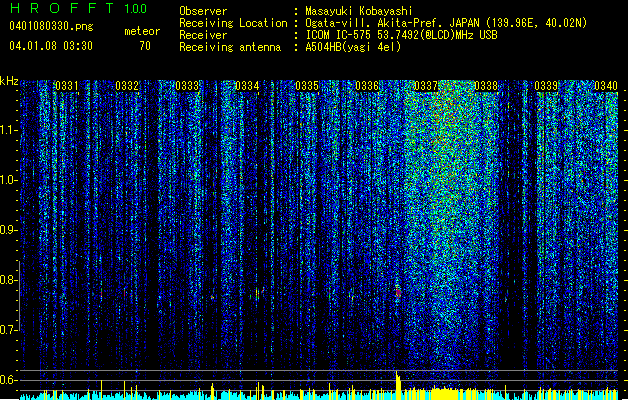Click the Receiving antenna label
The height and width of the screenshot is (400, 629).
(230, 47)
